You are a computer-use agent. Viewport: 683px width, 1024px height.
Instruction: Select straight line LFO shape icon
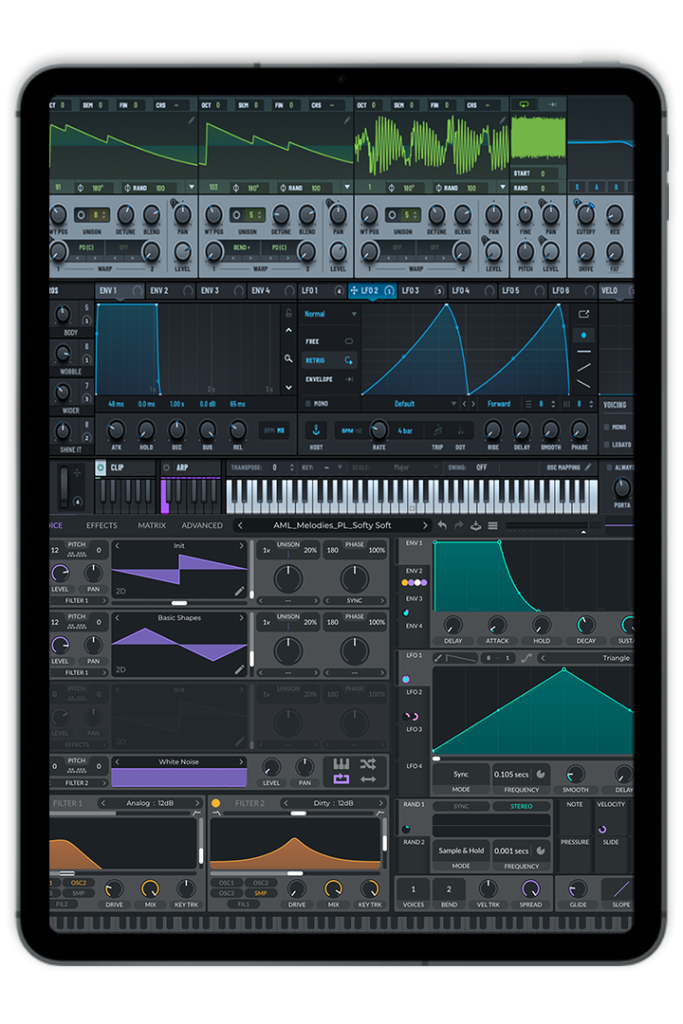point(584,351)
